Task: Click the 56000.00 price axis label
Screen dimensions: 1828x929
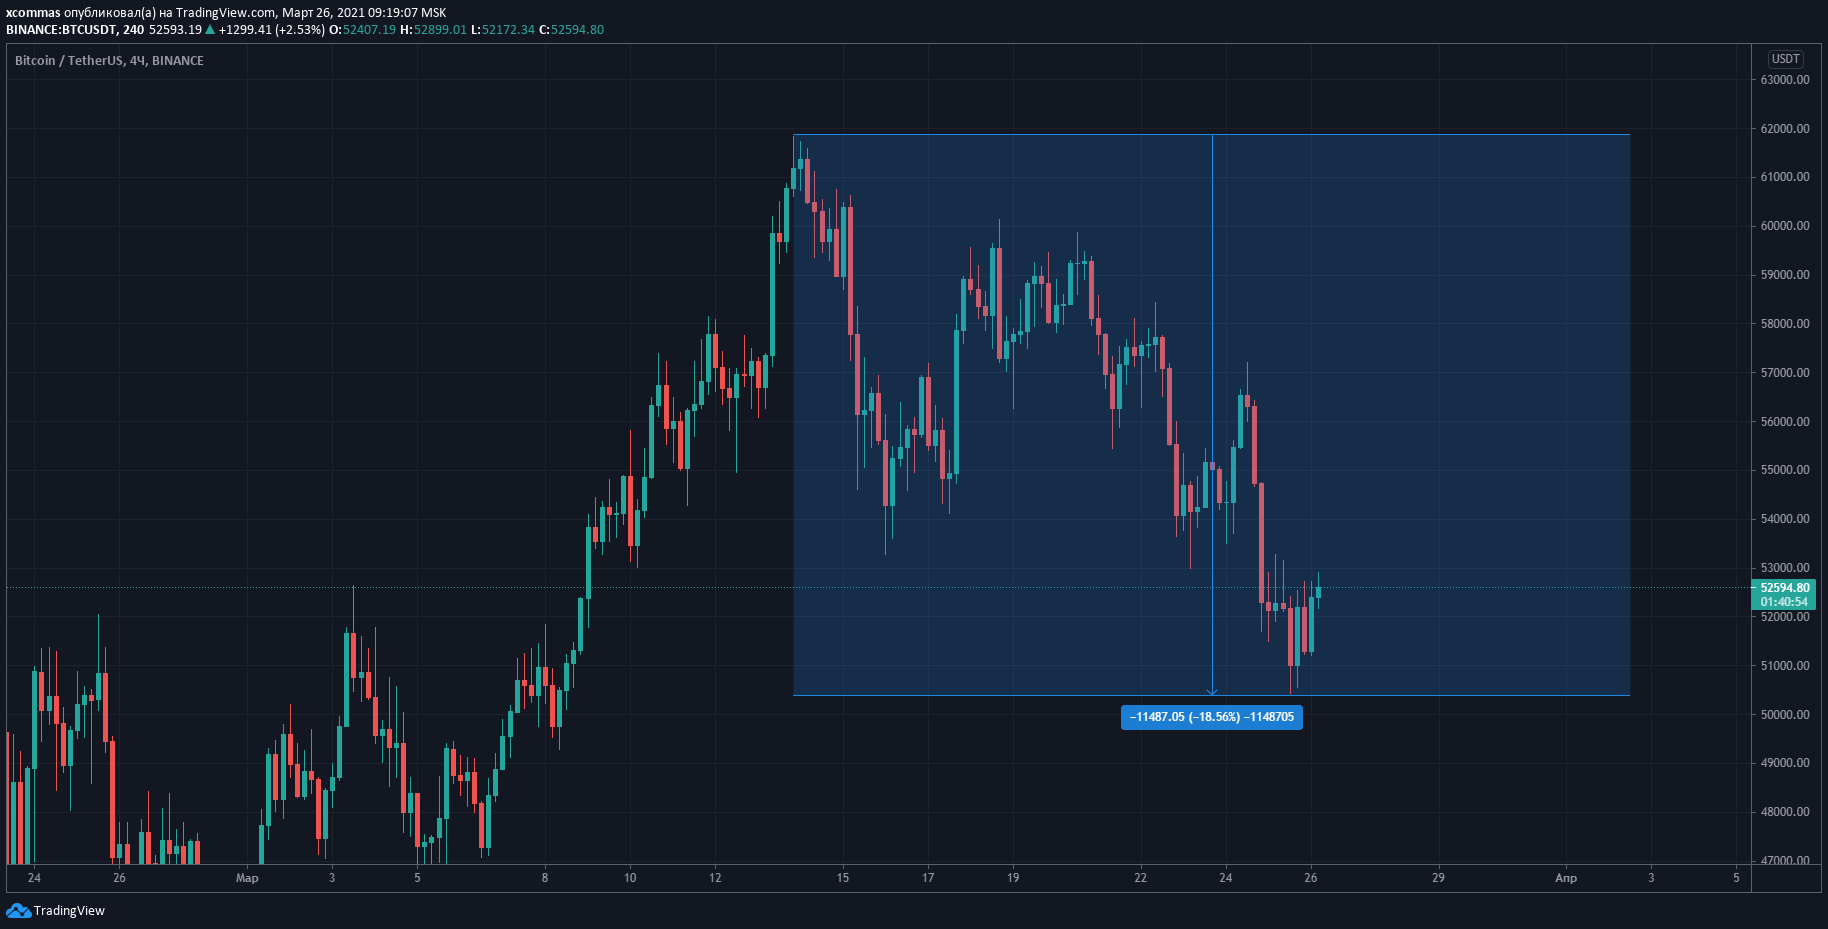Action: pos(1785,422)
